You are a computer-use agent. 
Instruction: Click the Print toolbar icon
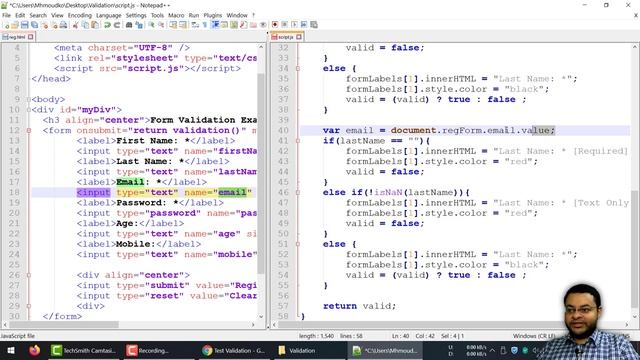click(63, 25)
